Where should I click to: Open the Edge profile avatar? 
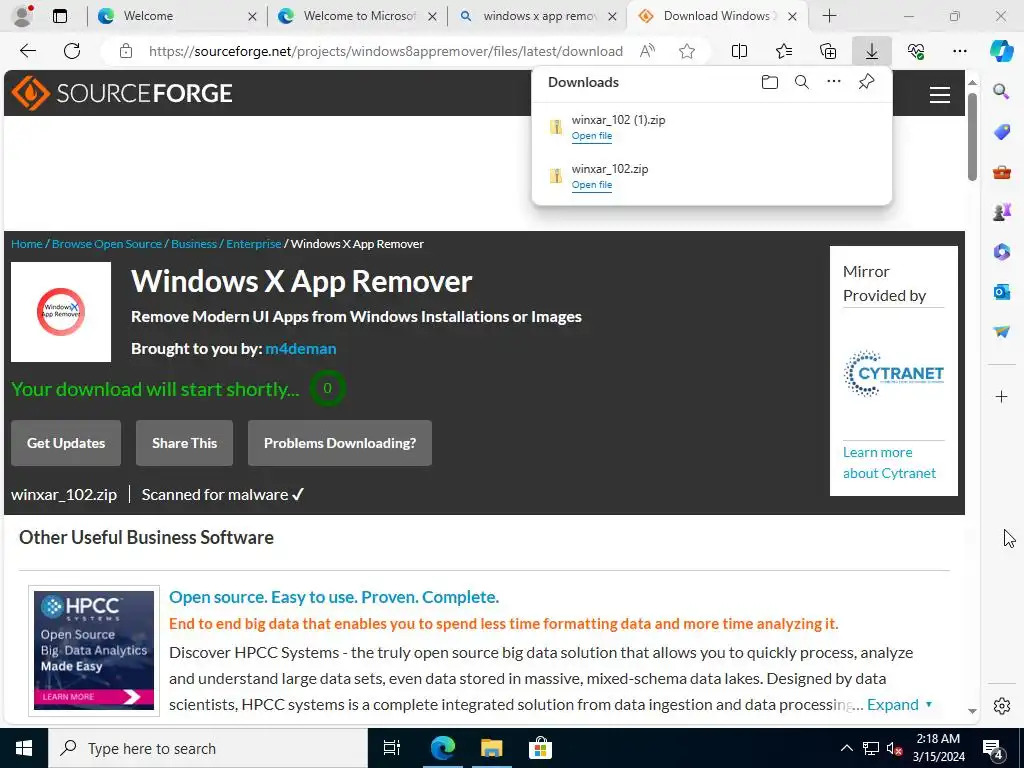click(x=22, y=16)
